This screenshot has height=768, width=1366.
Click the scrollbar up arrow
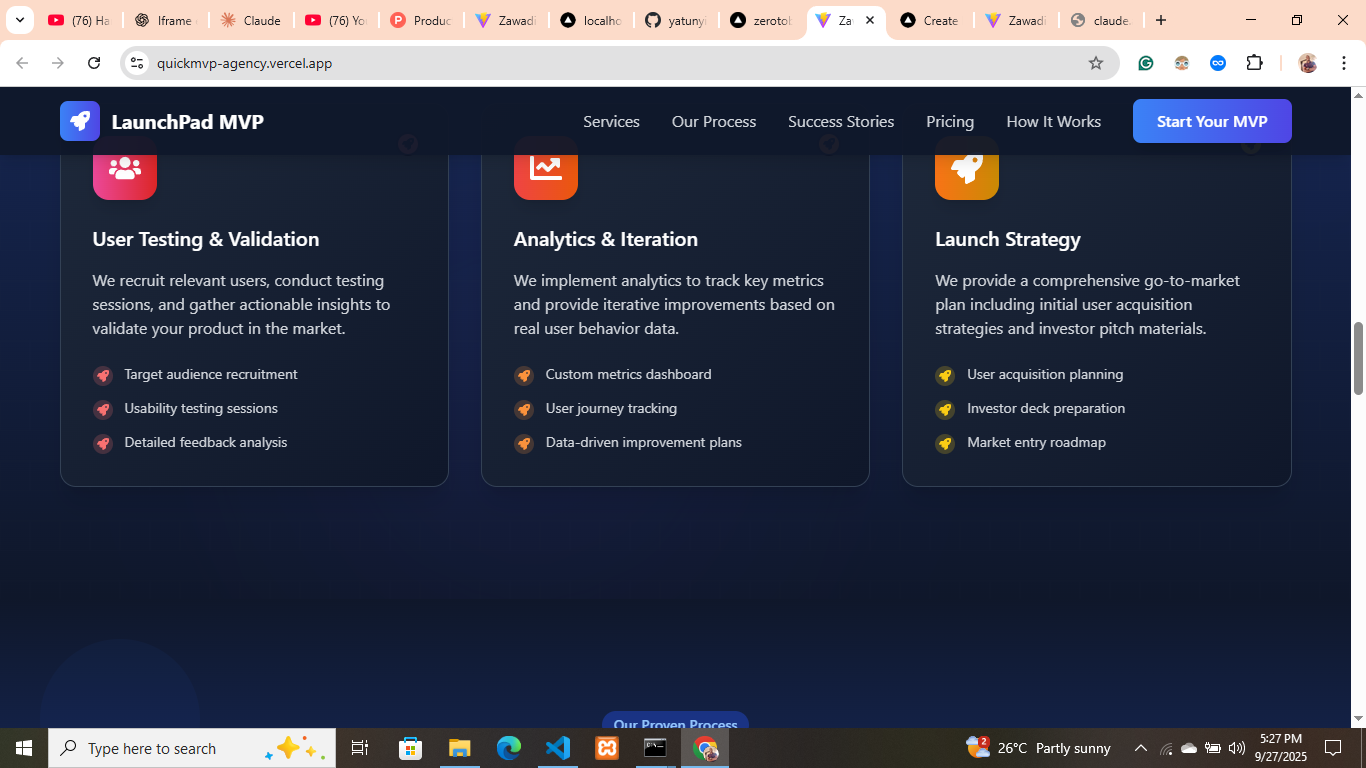1358,96
